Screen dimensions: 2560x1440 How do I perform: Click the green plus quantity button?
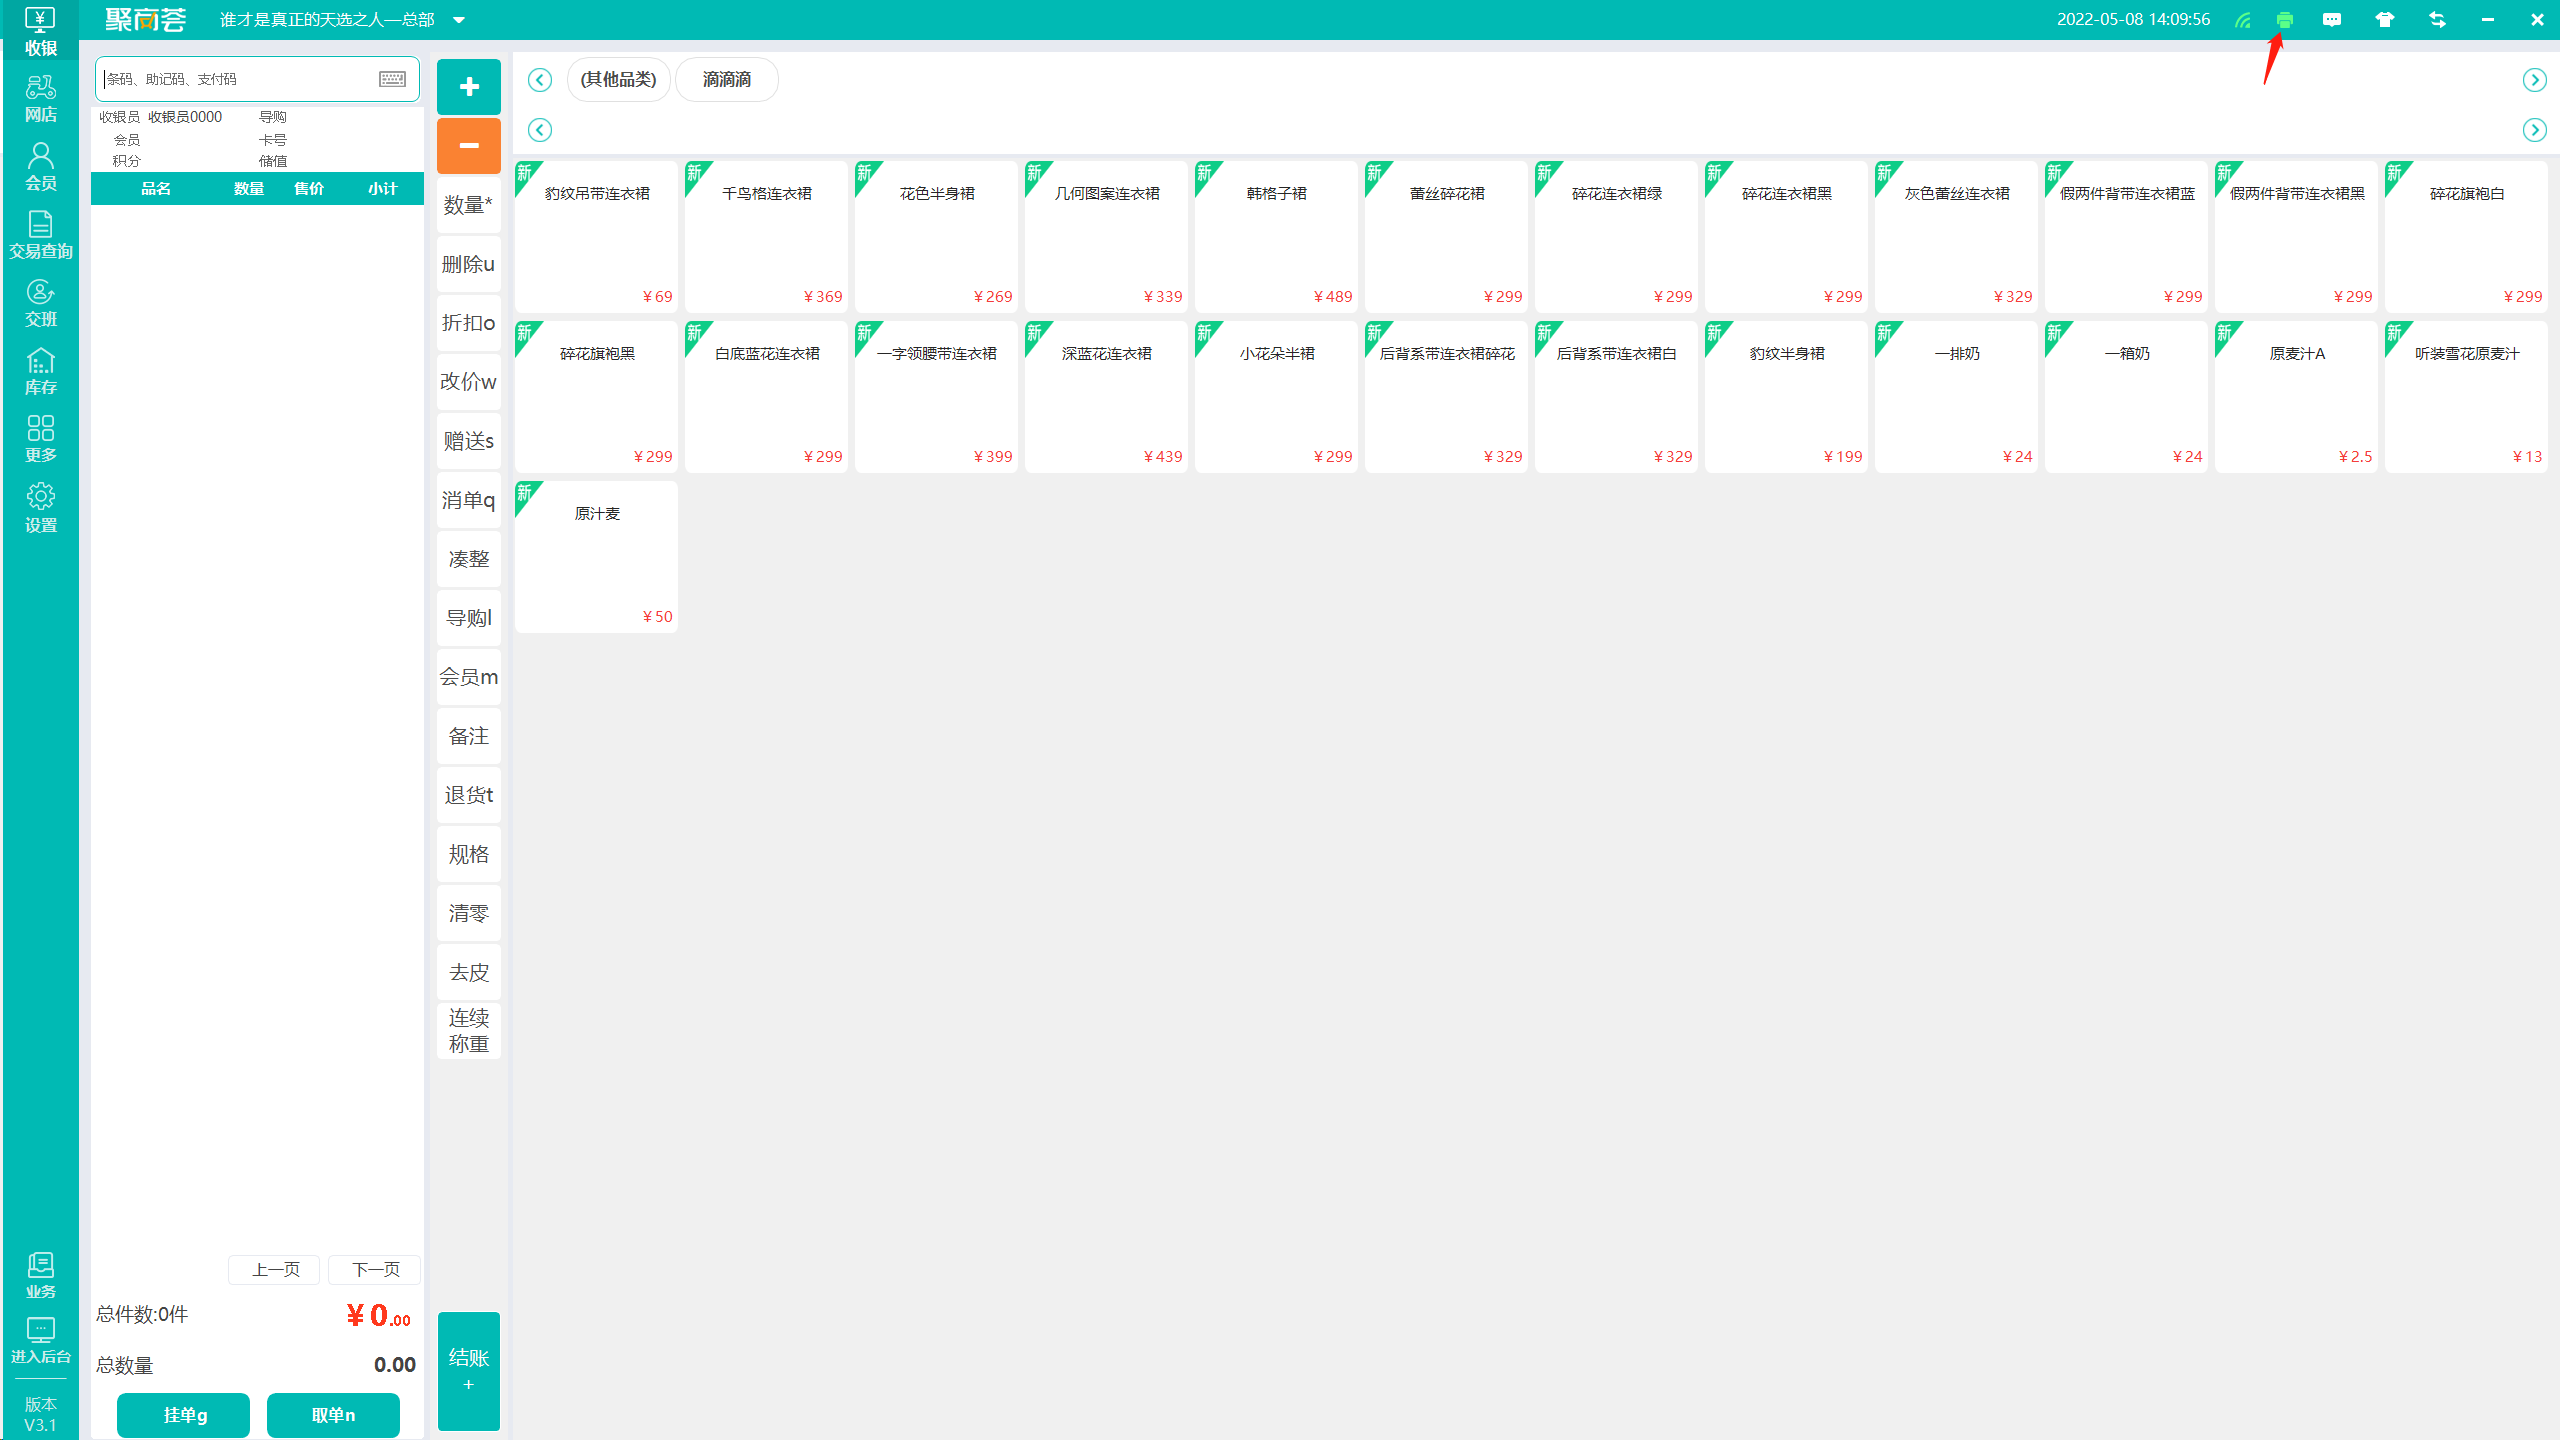click(x=468, y=87)
